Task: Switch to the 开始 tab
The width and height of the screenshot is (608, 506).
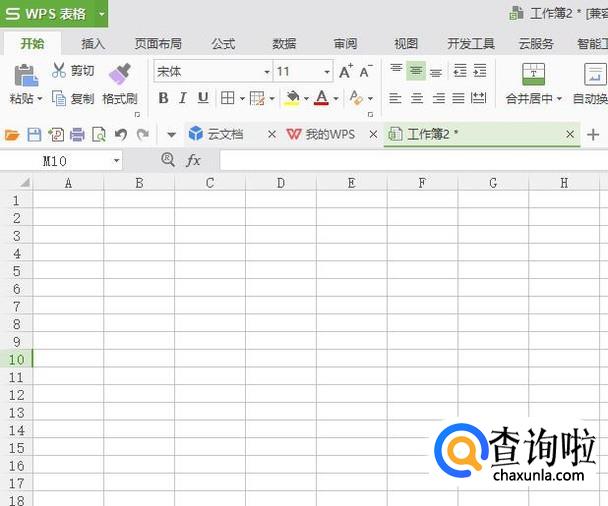Action: click(x=33, y=44)
